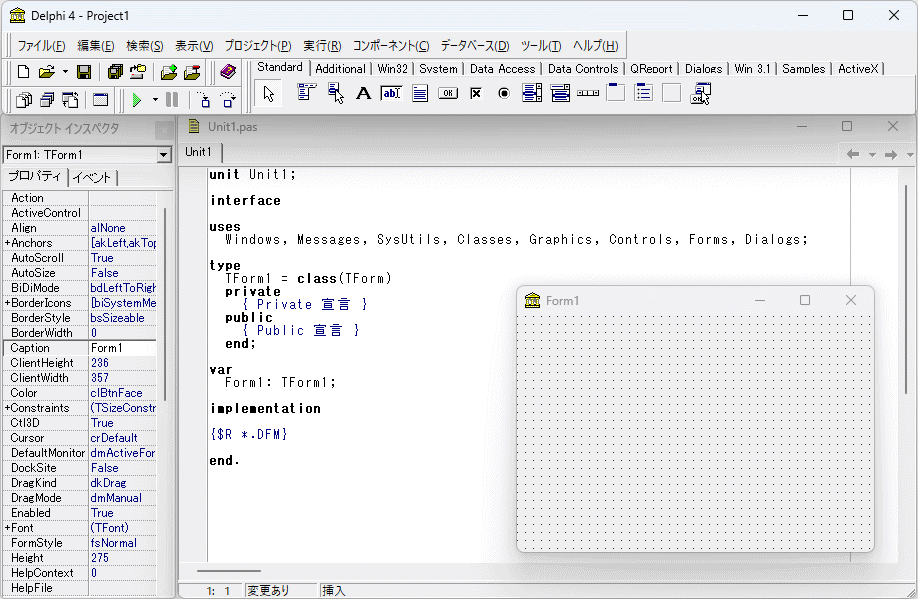This screenshot has width=918, height=599.
Task: Open the Run button dropdown arrow
Action: pos(155,100)
